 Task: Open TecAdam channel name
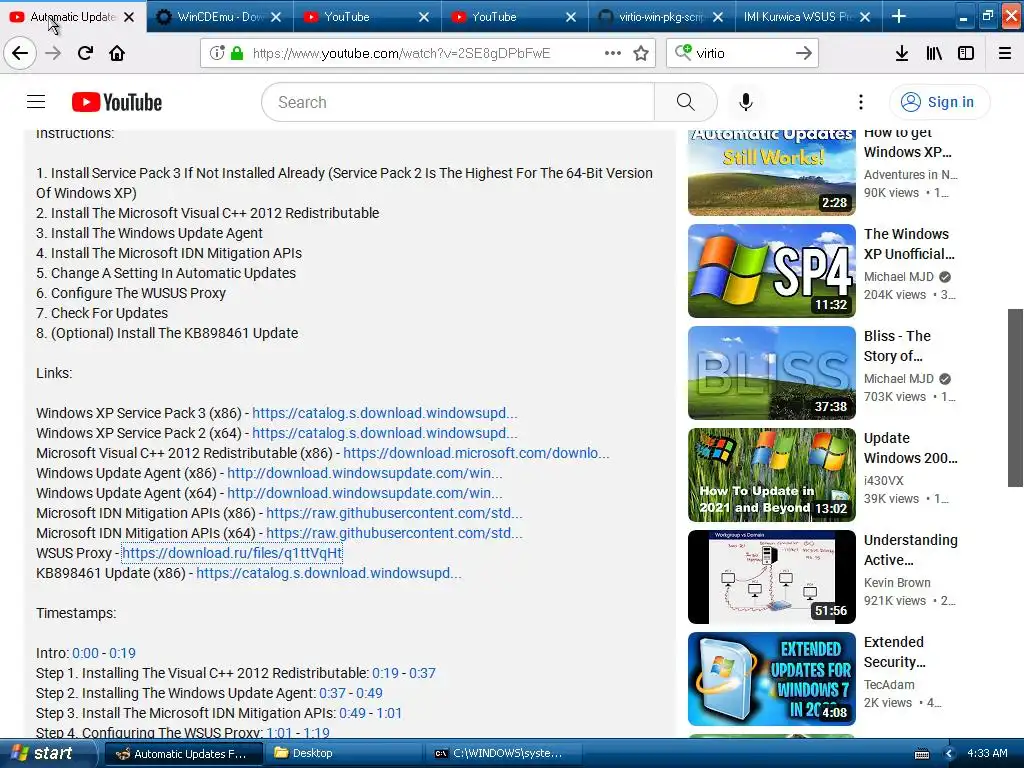(889, 684)
